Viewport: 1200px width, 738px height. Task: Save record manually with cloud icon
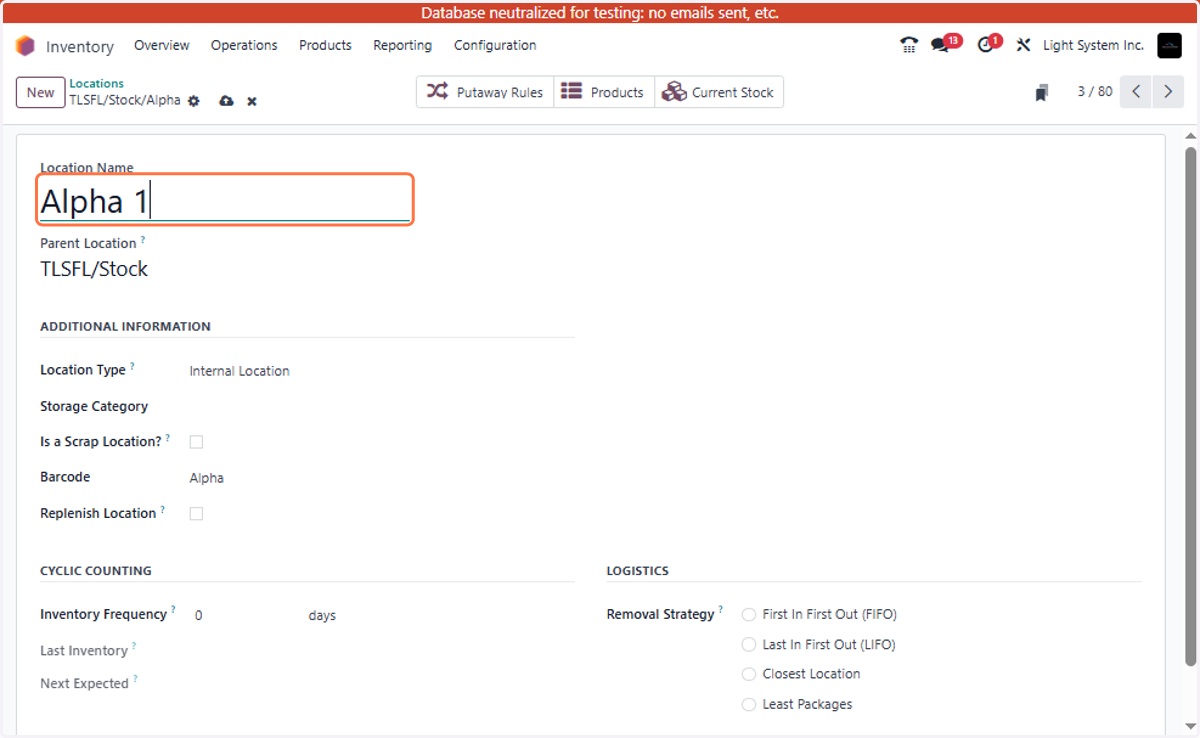click(226, 101)
